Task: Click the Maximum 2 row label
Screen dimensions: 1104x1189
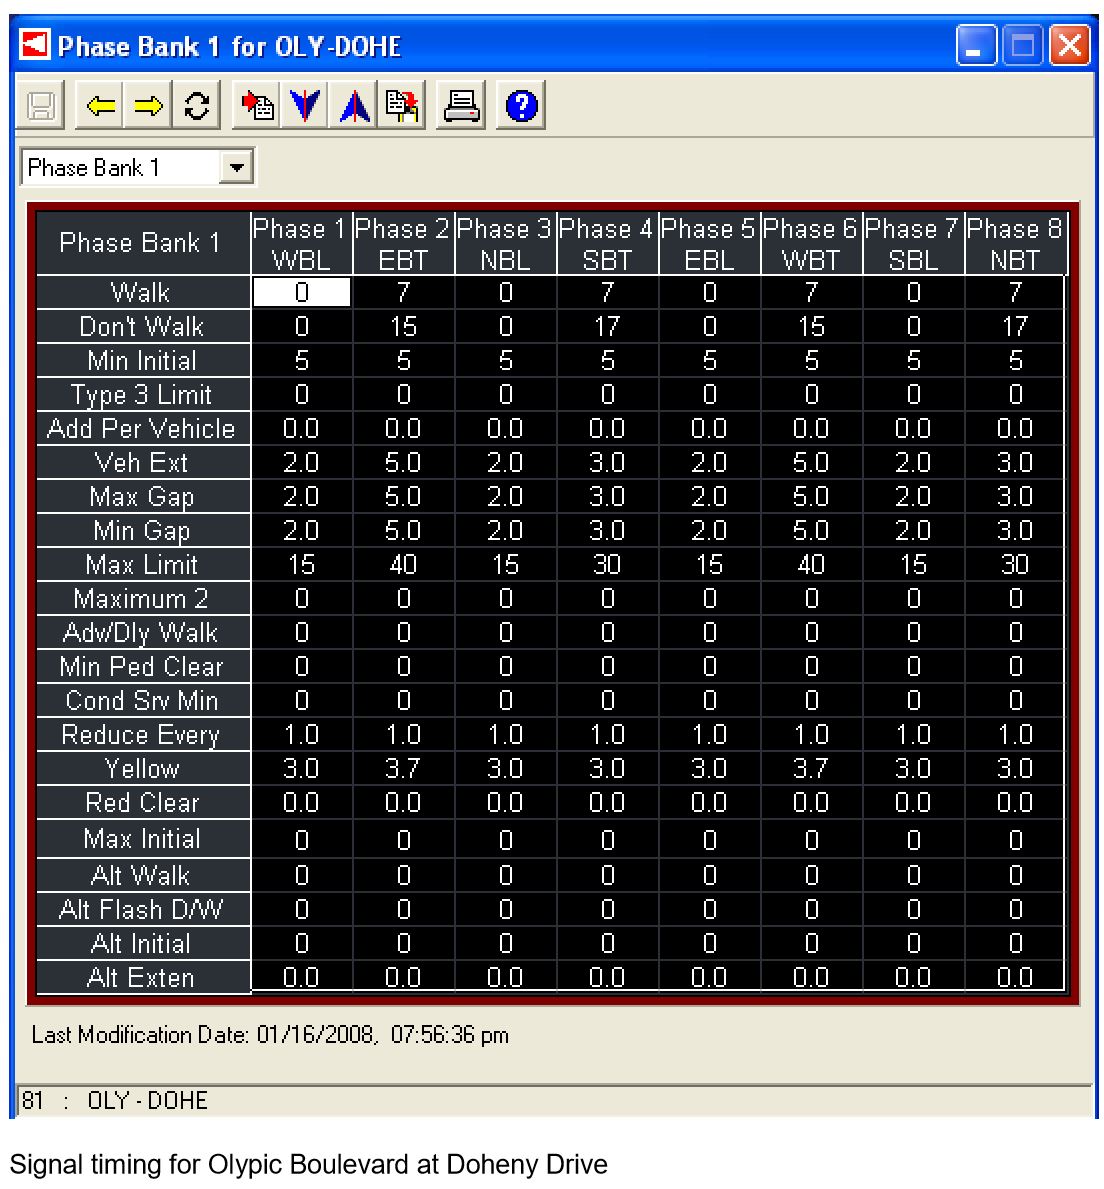Action: tap(143, 598)
